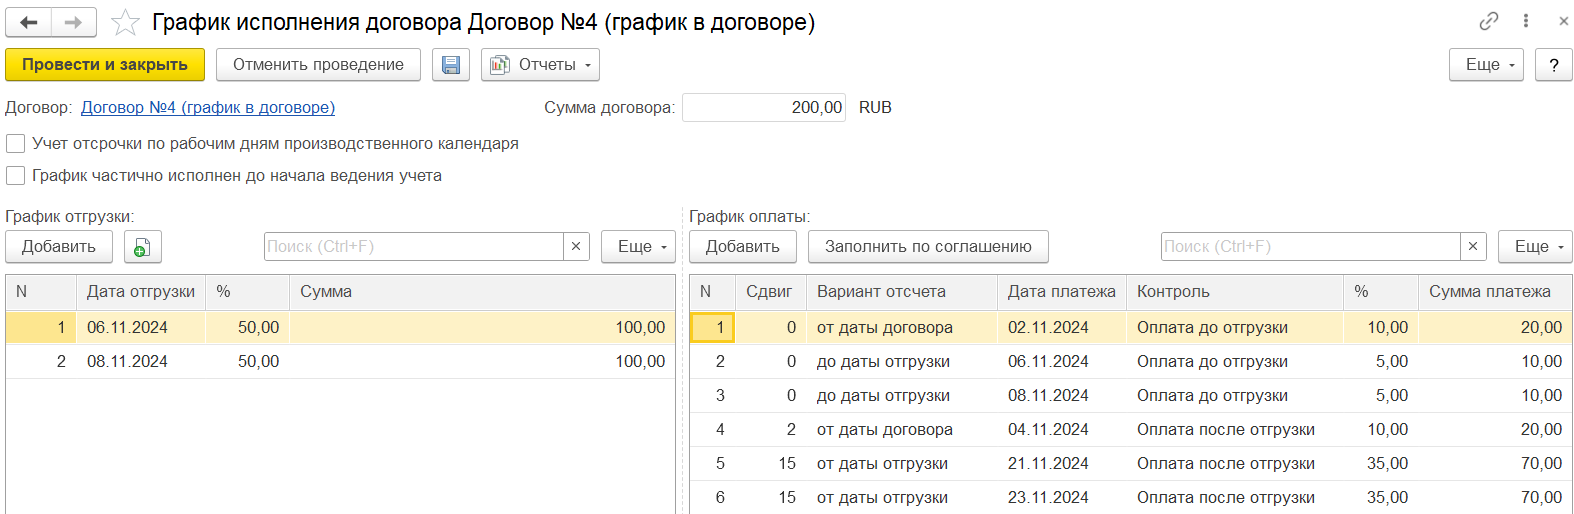The height and width of the screenshot is (514, 1574).
Task: Click the Дата отгрузки column header
Action: 140,292
